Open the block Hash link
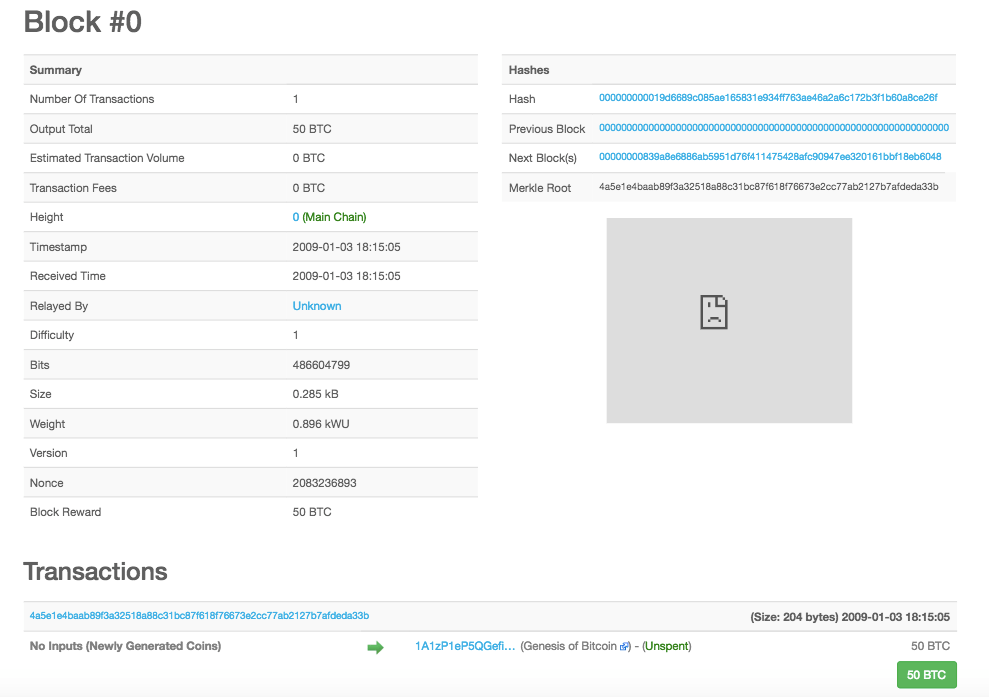 coord(768,98)
